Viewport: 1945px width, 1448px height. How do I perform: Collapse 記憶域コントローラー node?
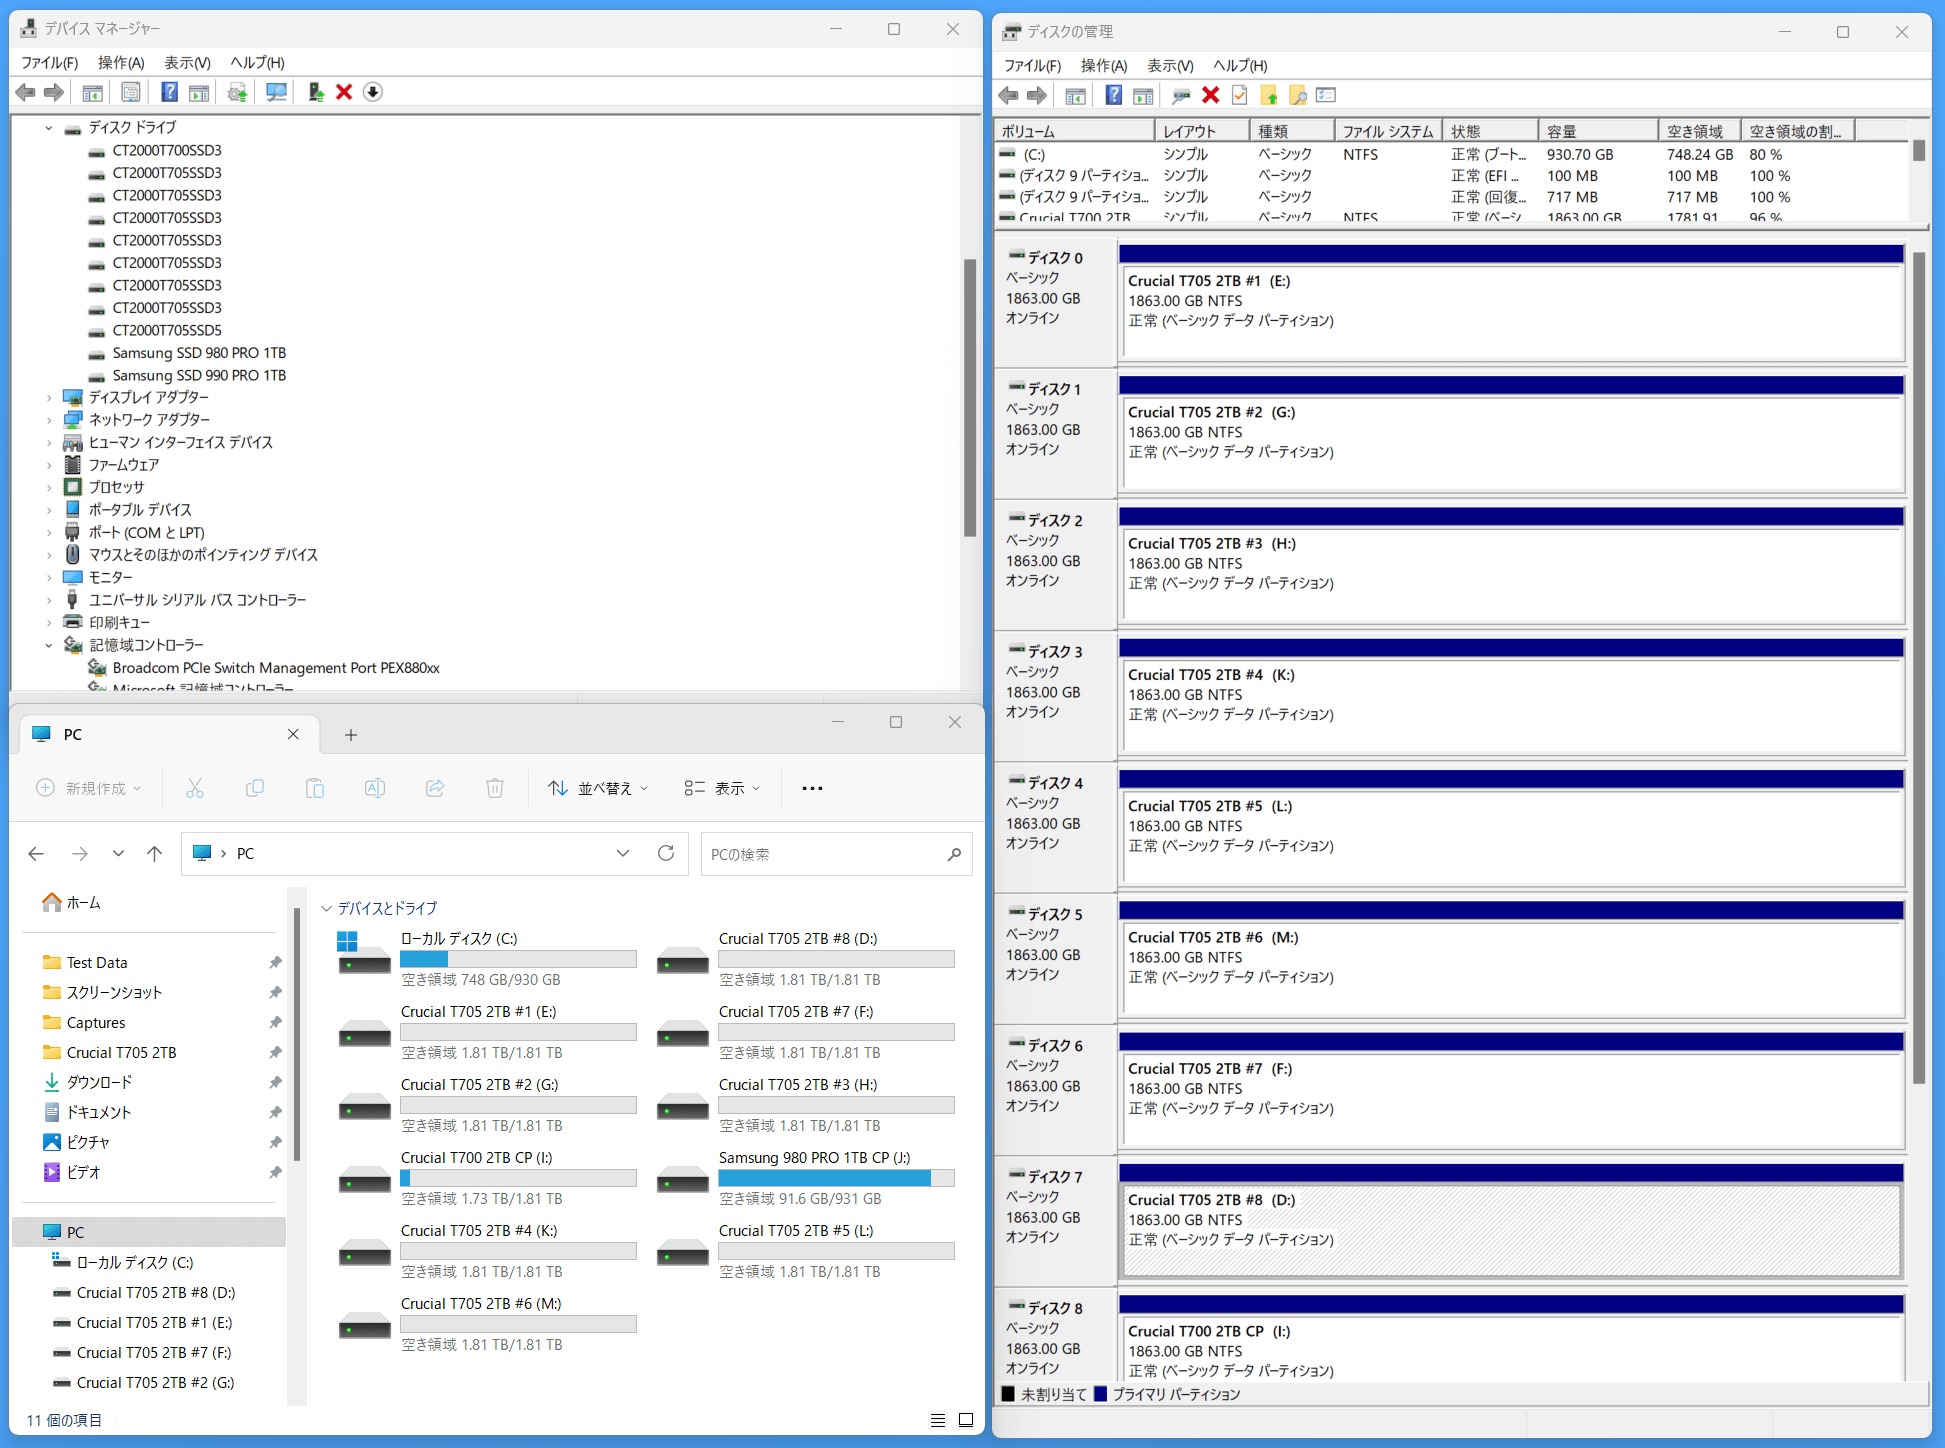[48, 645]
